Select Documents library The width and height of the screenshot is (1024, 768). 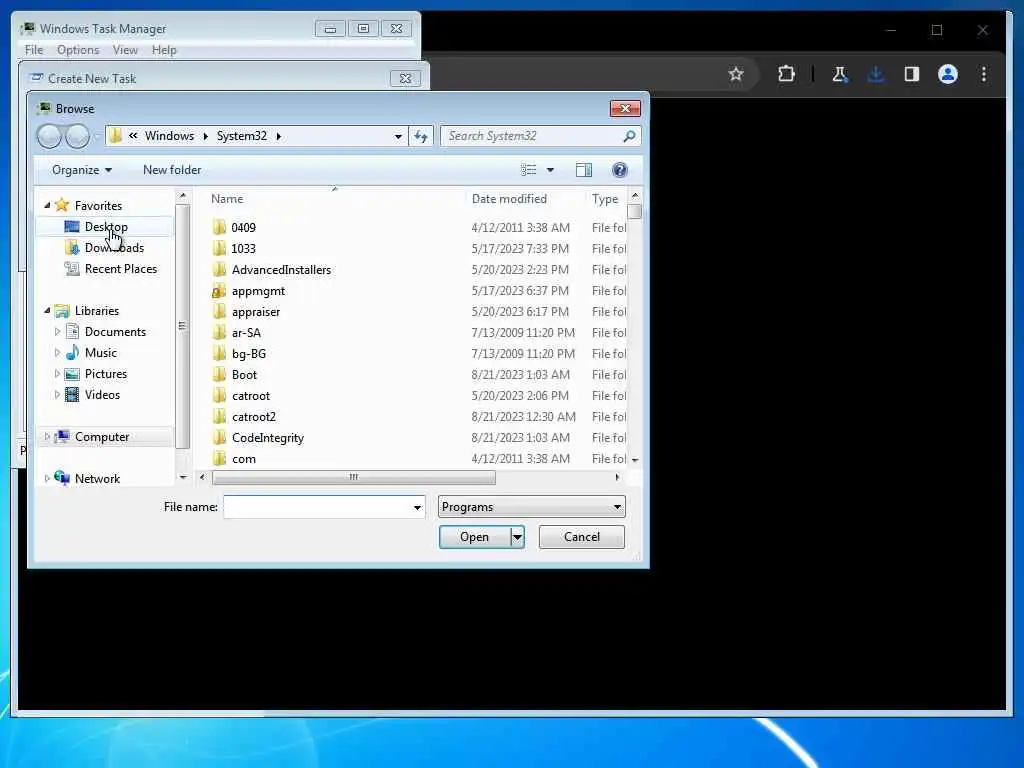pos(115,332)
